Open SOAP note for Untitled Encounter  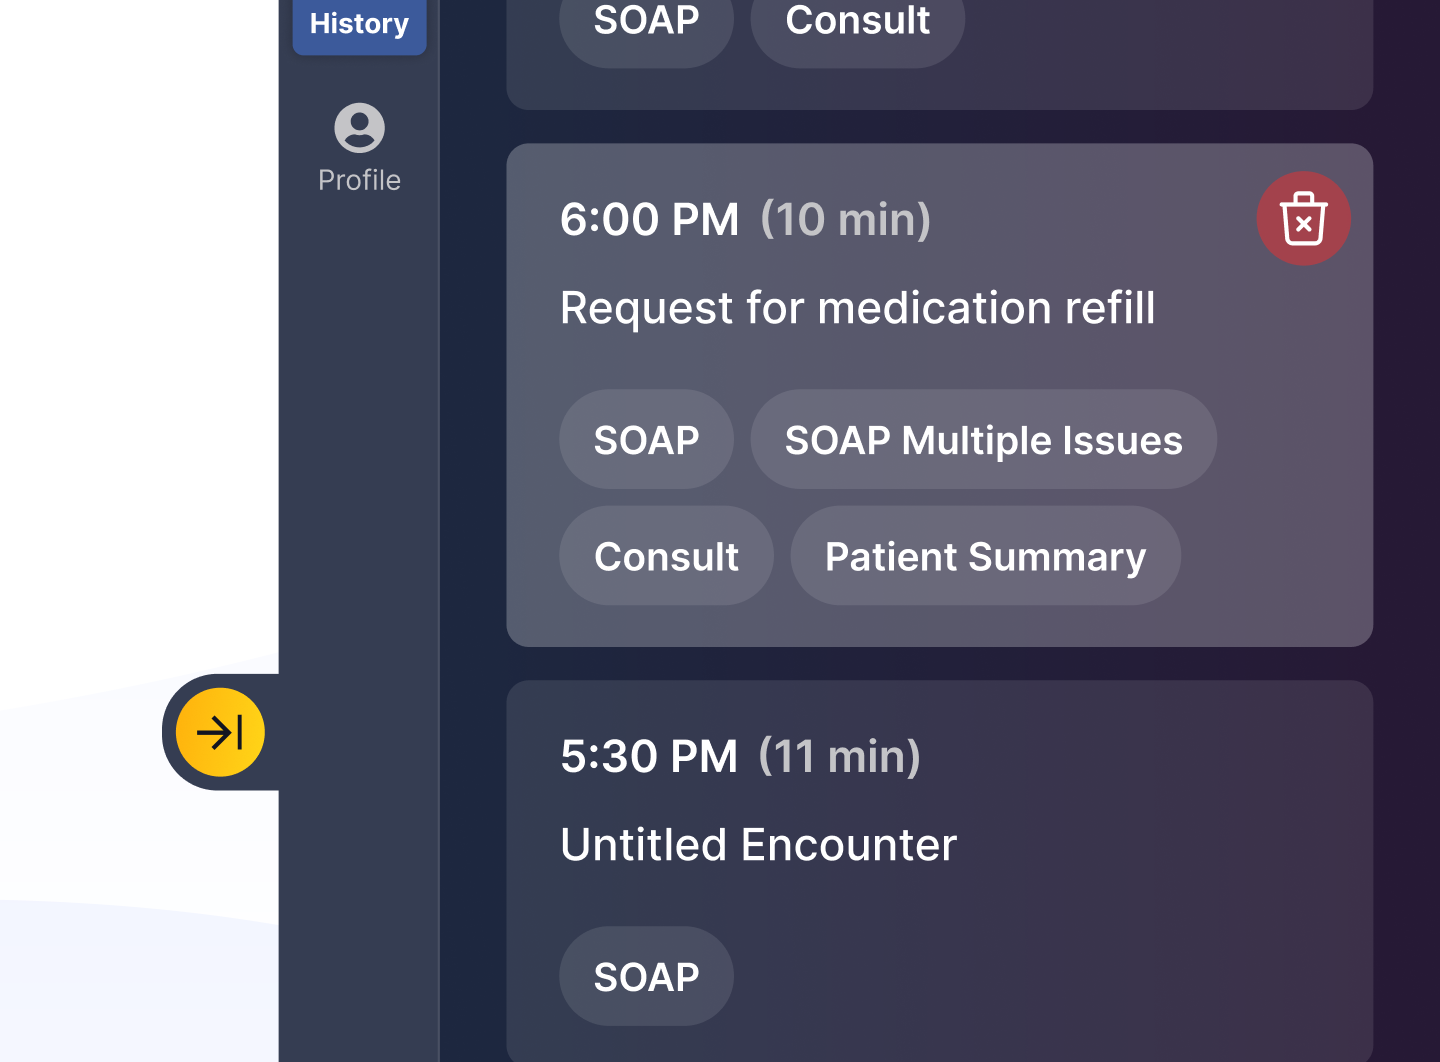pos(646,976)
